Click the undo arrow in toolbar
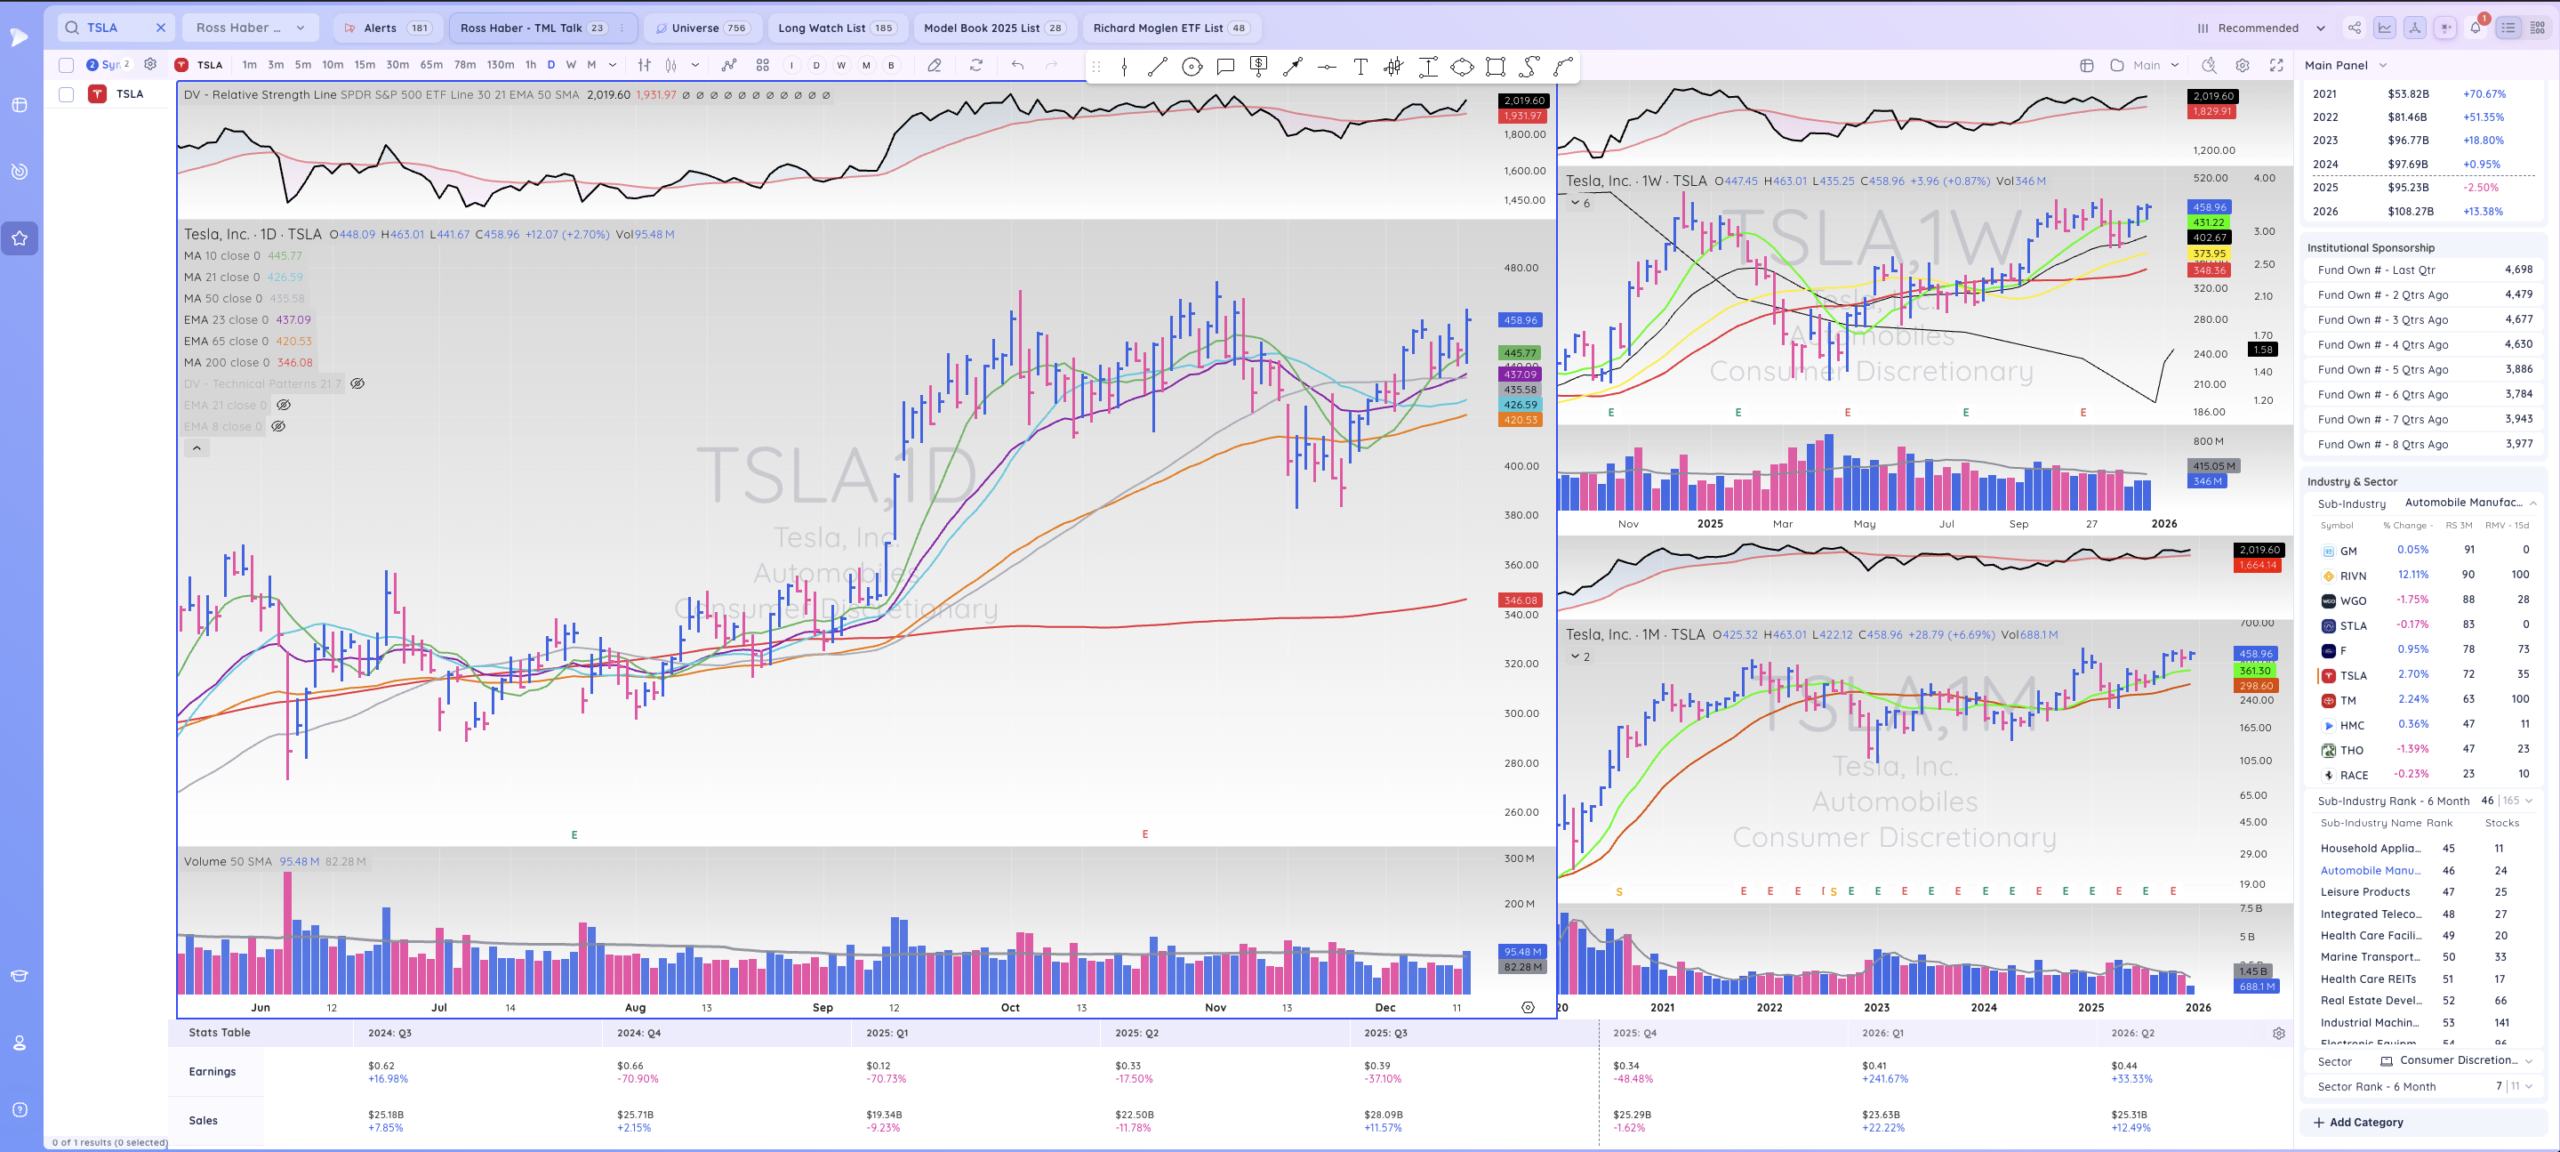Image resolution: width=2560 pixels, height=1152 pixels. coord(1017,65)
